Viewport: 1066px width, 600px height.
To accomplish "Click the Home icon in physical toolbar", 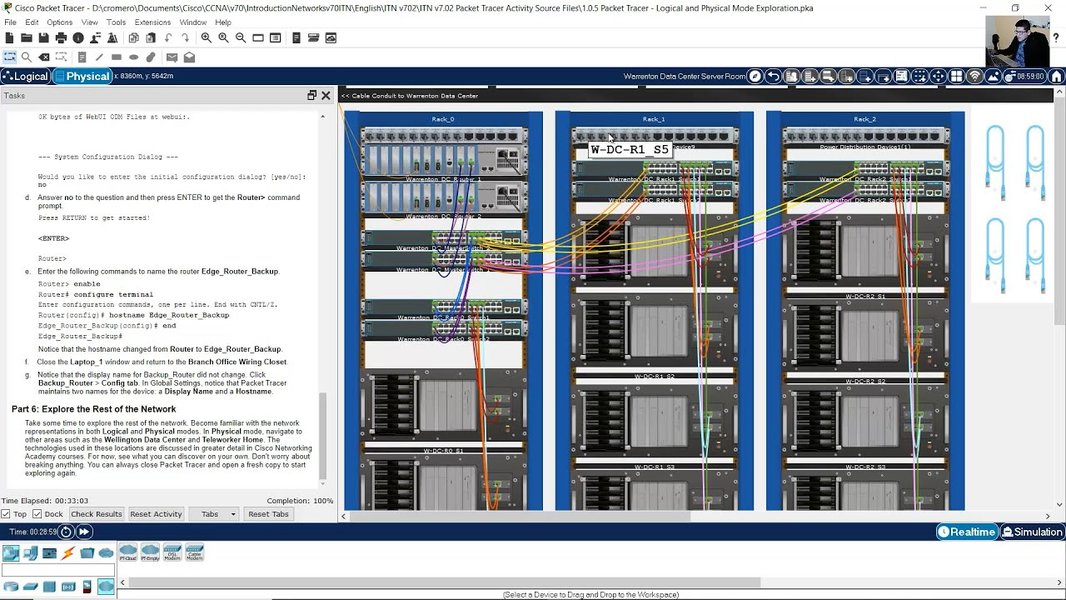I will pos(1056,76).
